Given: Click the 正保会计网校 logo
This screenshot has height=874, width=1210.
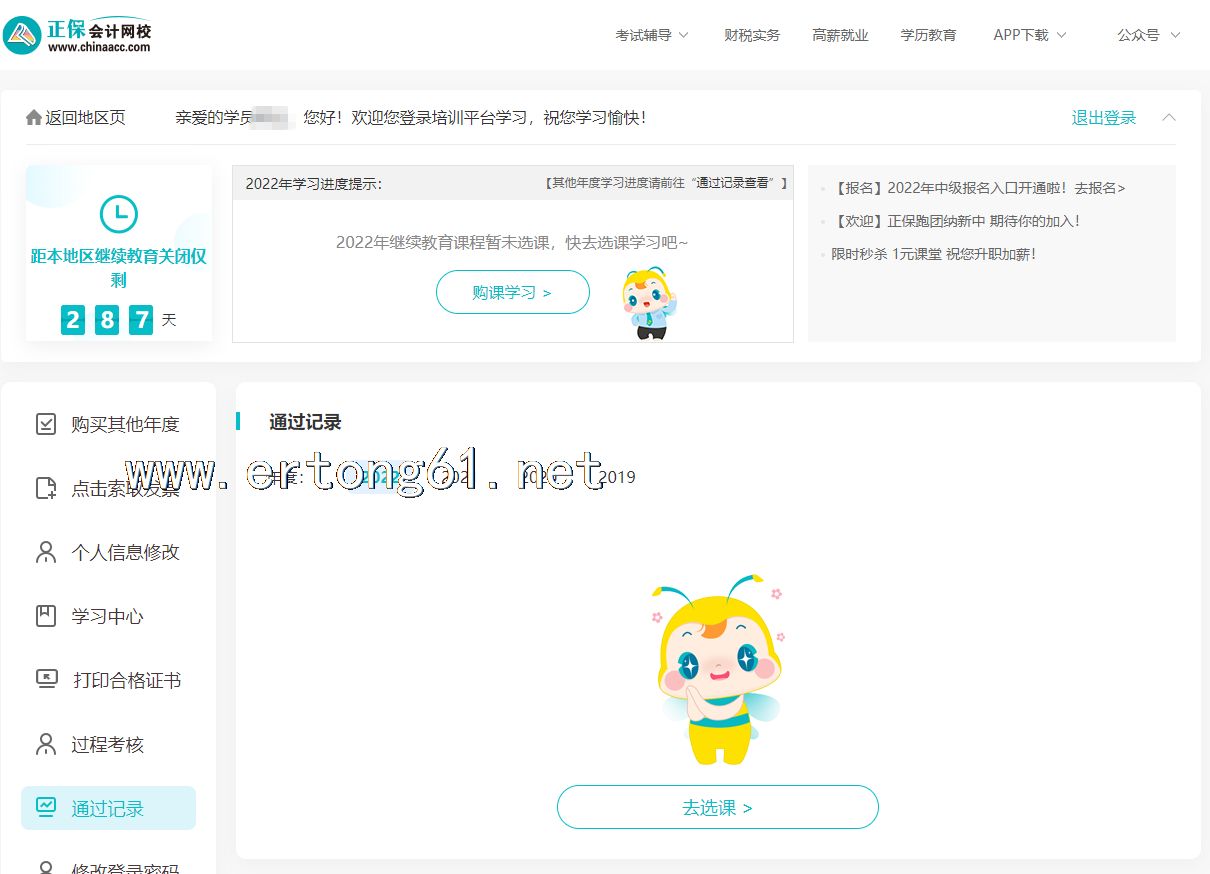Looking at the screenshot, I should [x=78, y=35].
